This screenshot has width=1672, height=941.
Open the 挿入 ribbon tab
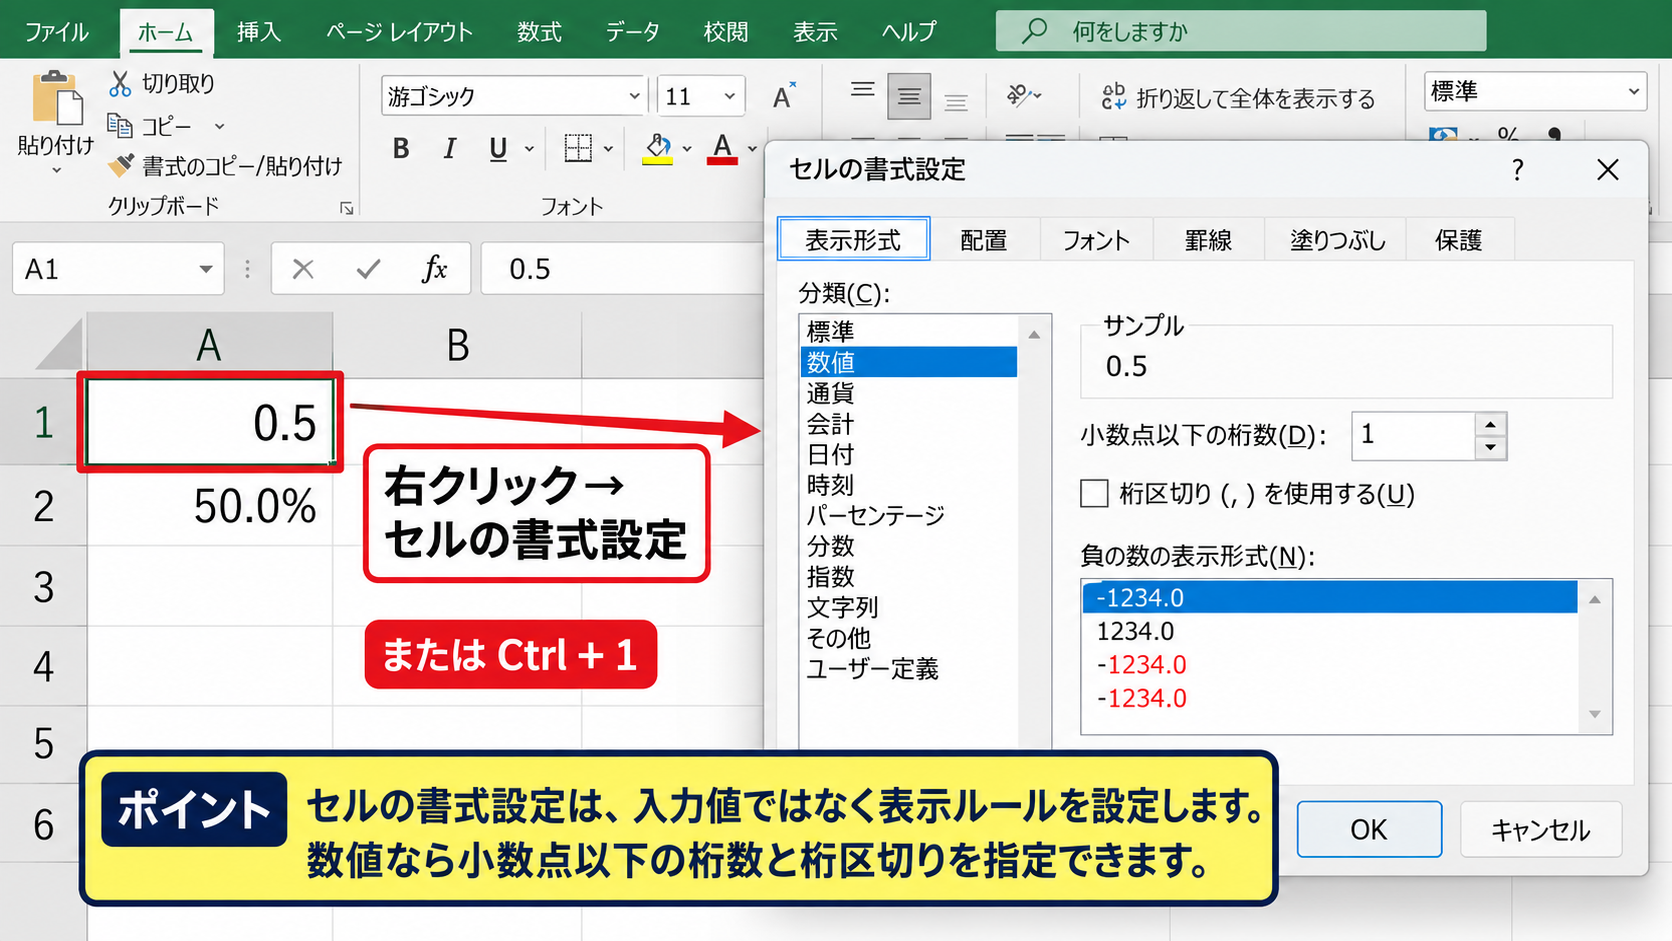click(x=259, y=32)
